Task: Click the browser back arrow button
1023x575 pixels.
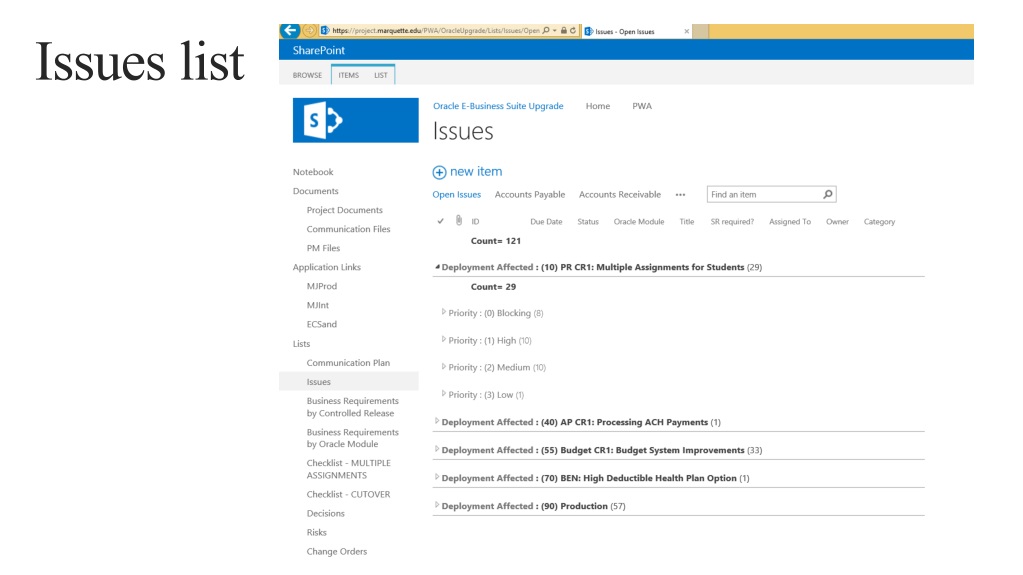Action: pos(290,31)
